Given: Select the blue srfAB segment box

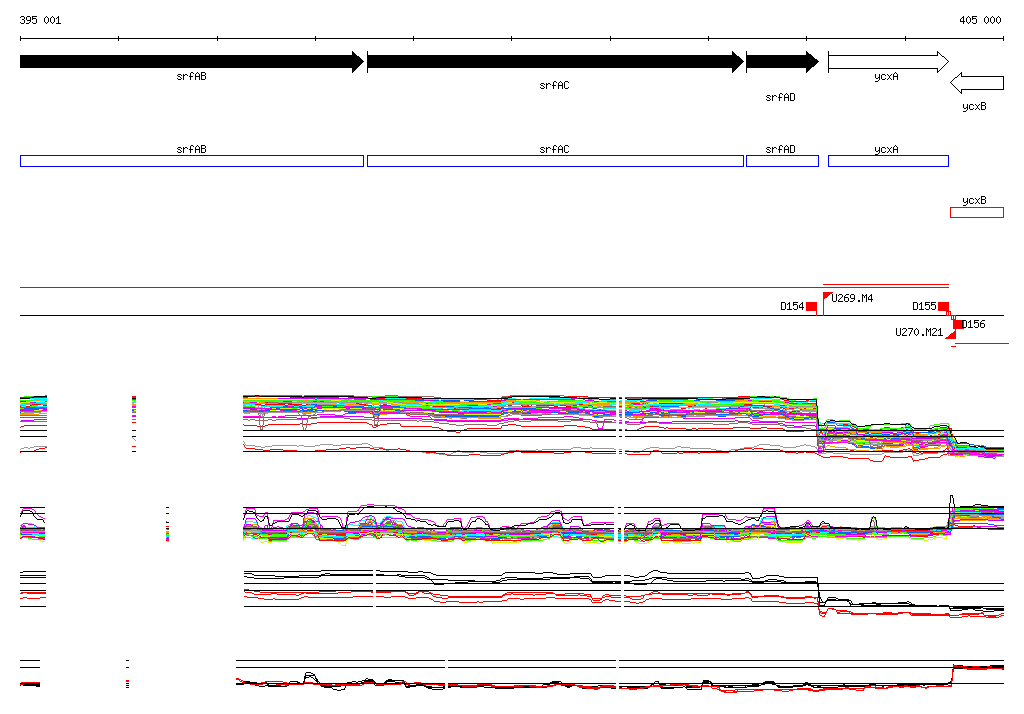Looking at the screenshot, I should point(192,161).
